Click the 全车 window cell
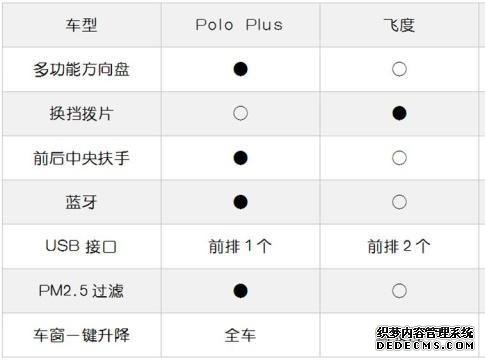The height and width of the screenshot is (360, 485). [x=240, y=335]
